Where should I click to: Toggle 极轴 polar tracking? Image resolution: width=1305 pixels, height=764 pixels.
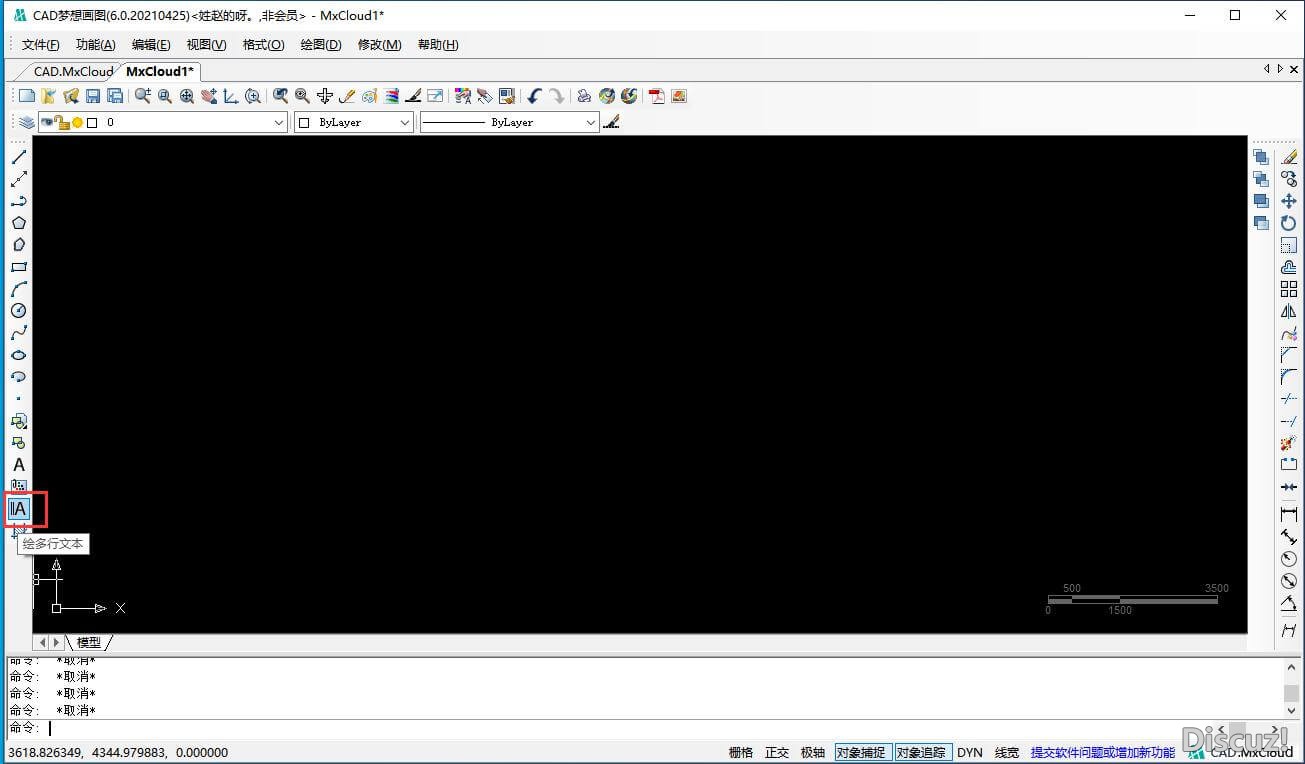pos(813,752)
